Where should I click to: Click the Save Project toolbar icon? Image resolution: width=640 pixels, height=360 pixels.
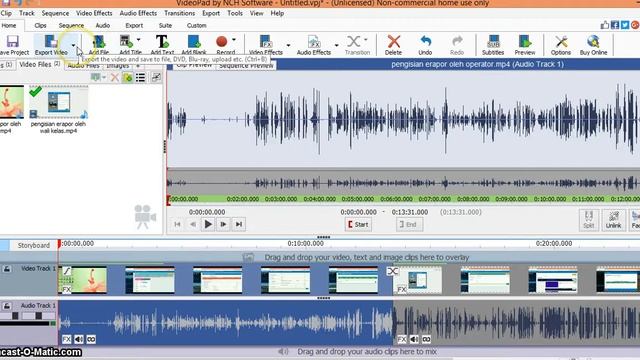click(12, 42)
